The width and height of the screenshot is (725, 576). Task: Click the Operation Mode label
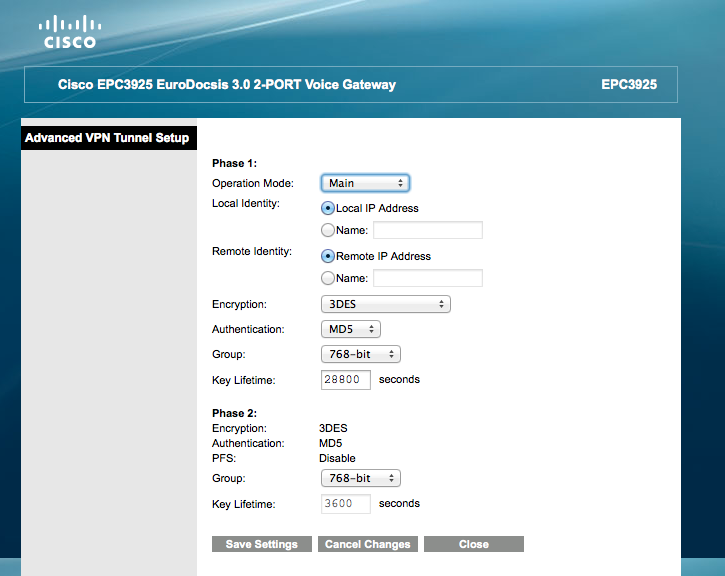[x=253, y=184]
